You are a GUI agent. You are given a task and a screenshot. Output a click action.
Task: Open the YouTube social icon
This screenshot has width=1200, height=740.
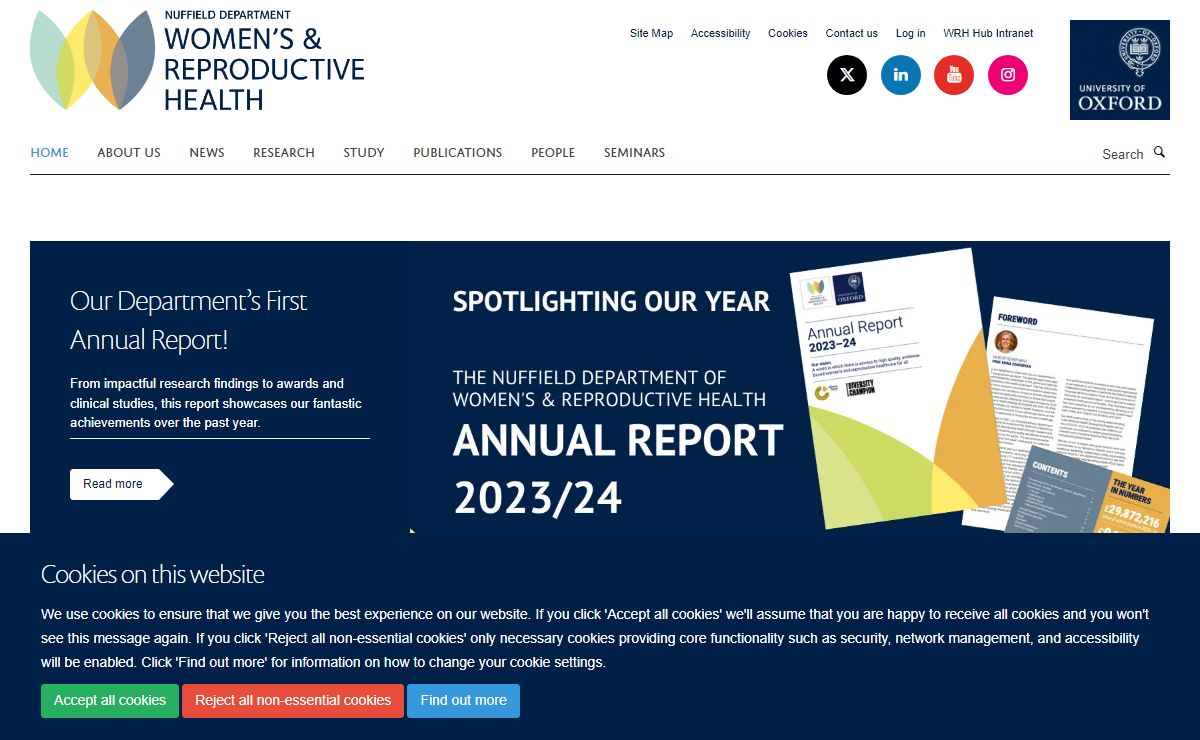pos(954,75)
